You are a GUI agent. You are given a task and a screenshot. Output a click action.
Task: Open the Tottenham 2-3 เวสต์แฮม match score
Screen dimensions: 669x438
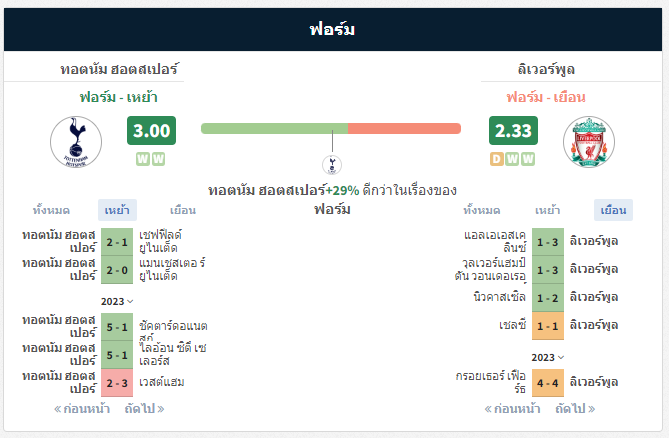click(117, 383)
